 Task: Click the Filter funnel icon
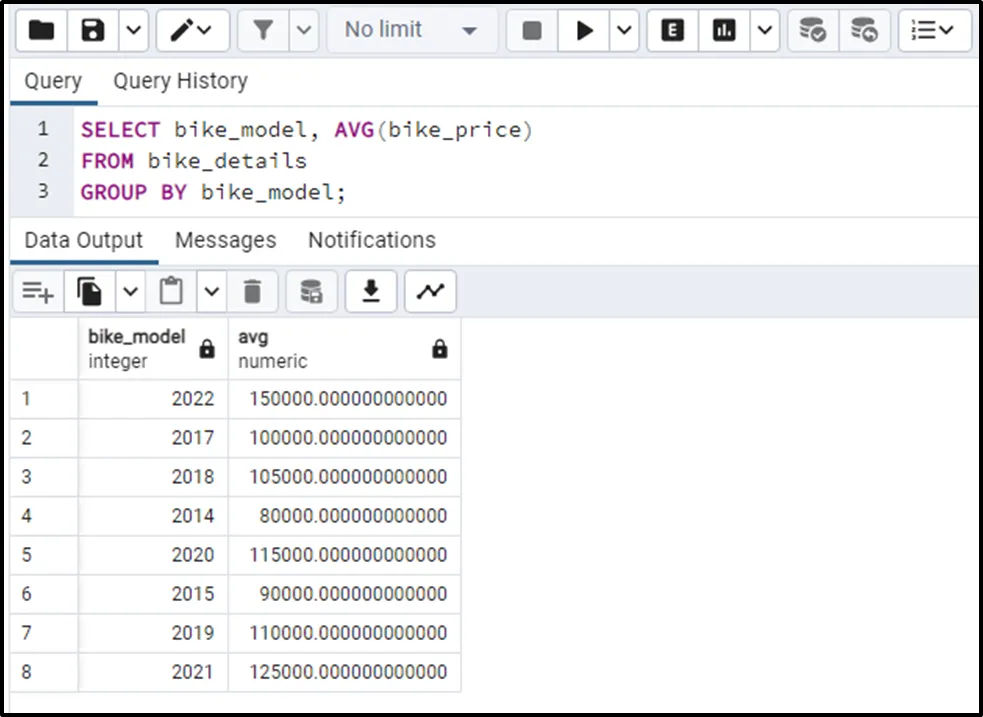tap(263, 31)
